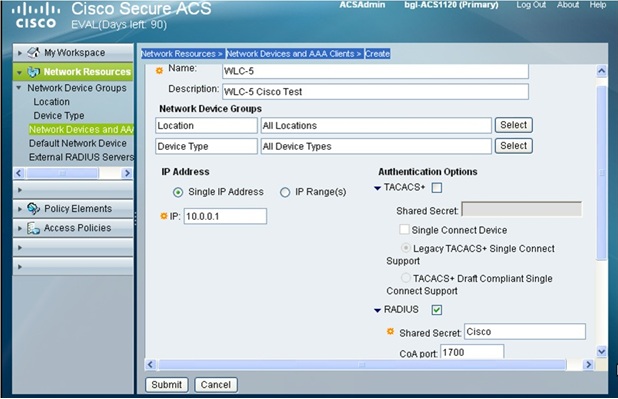The image size is (618, 399).
Task: Expand the Access Policies section arrow
Action: point(20,228)
